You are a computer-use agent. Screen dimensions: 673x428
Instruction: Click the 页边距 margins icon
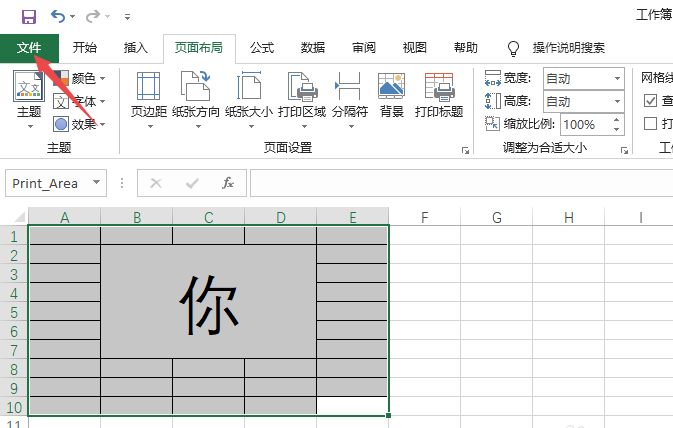tap(149, 86)
